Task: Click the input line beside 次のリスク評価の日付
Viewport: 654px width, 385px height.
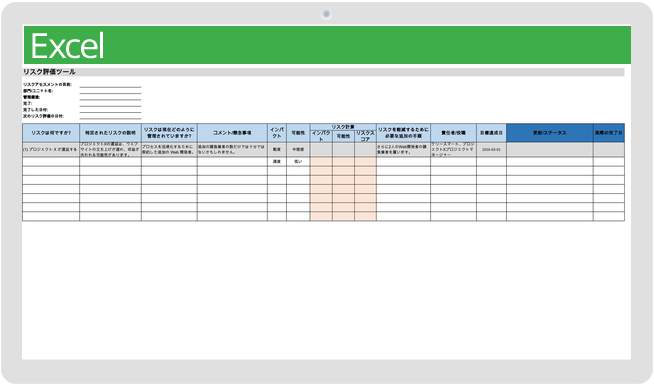Action: click(x=110, y=117)
